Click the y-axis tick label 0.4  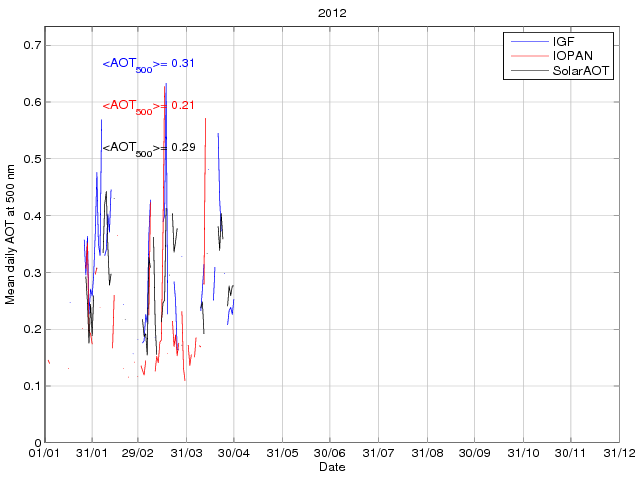(32, 216)
